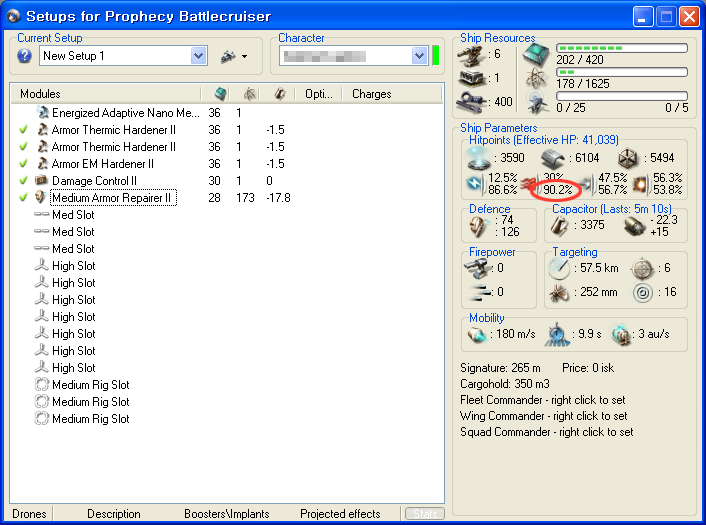
Task: Click the explosive resistance icon
Action: (641, 184)
